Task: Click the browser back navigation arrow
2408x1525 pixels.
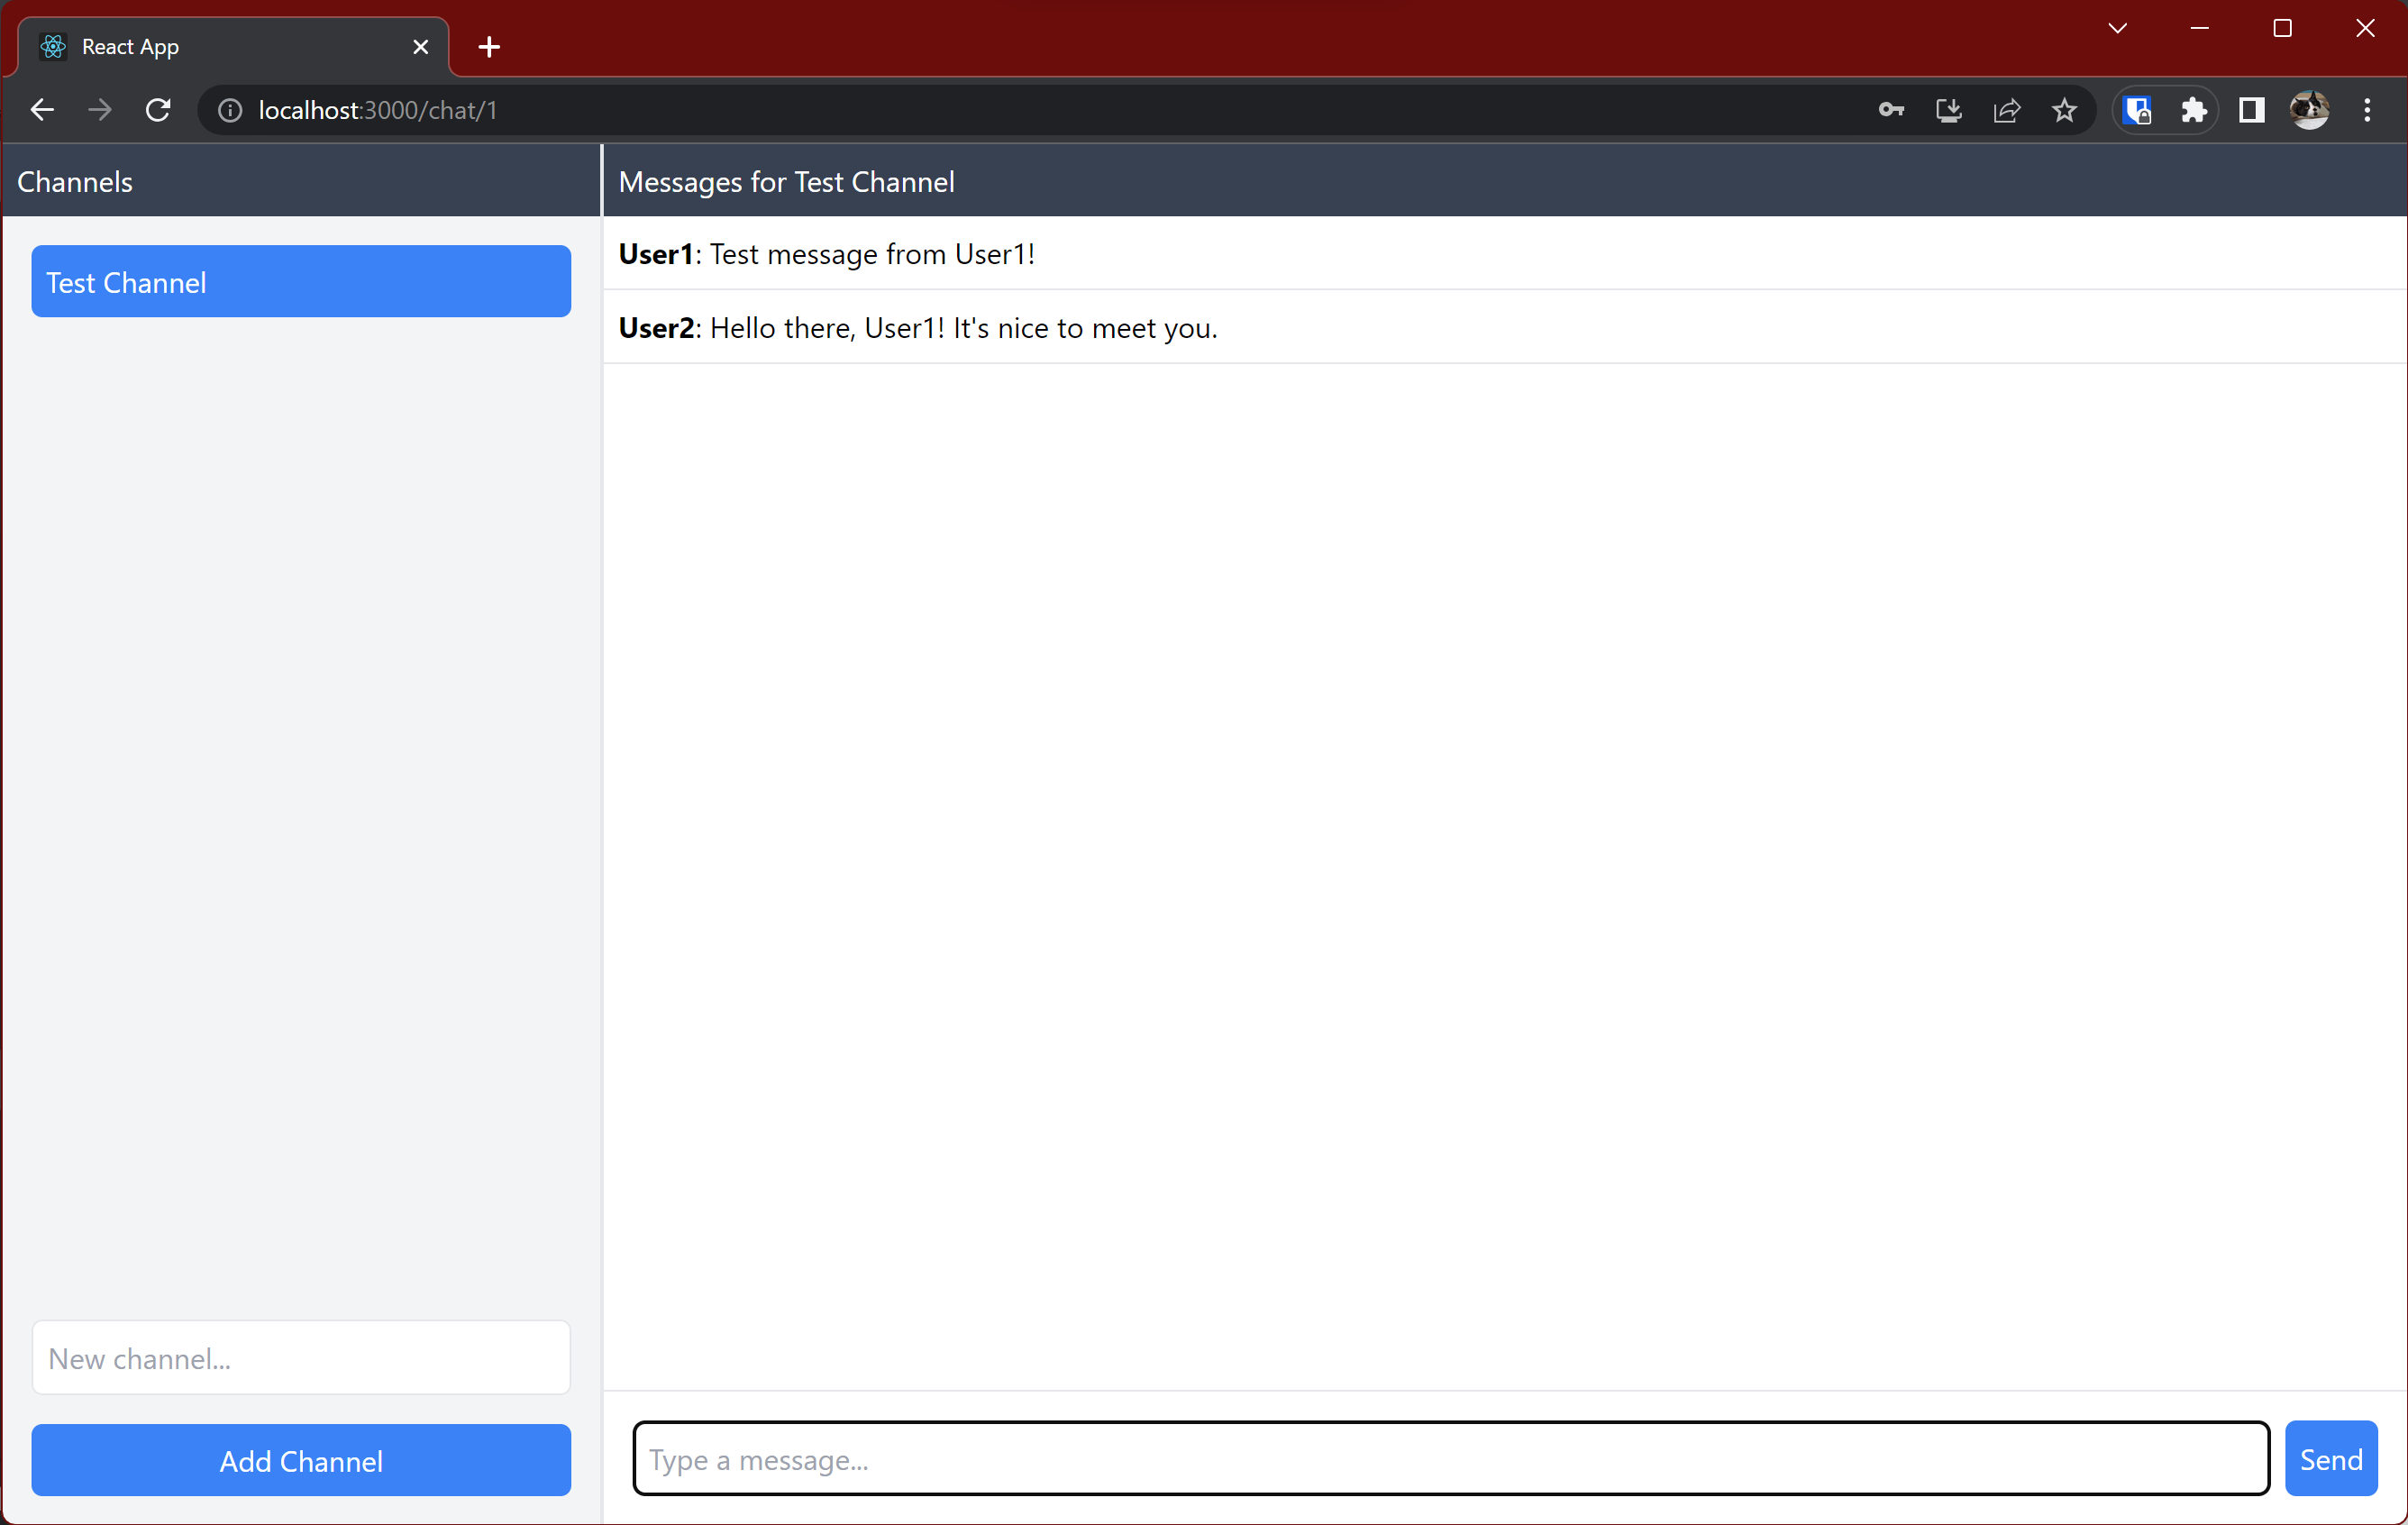Action: (42, 111)
